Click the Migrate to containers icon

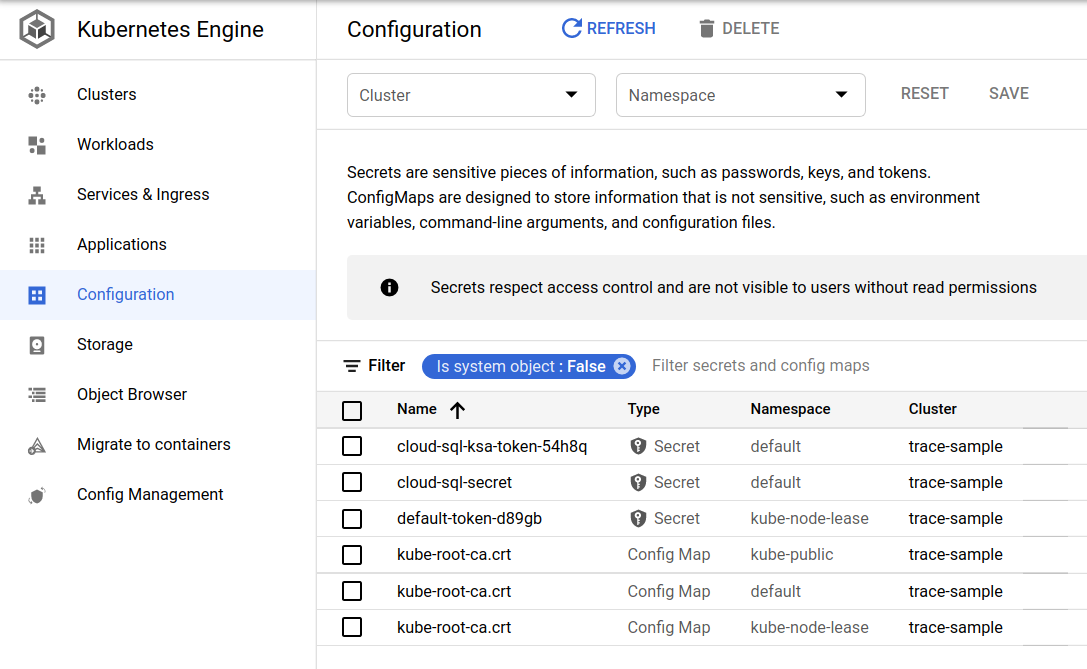click(37, 445)
